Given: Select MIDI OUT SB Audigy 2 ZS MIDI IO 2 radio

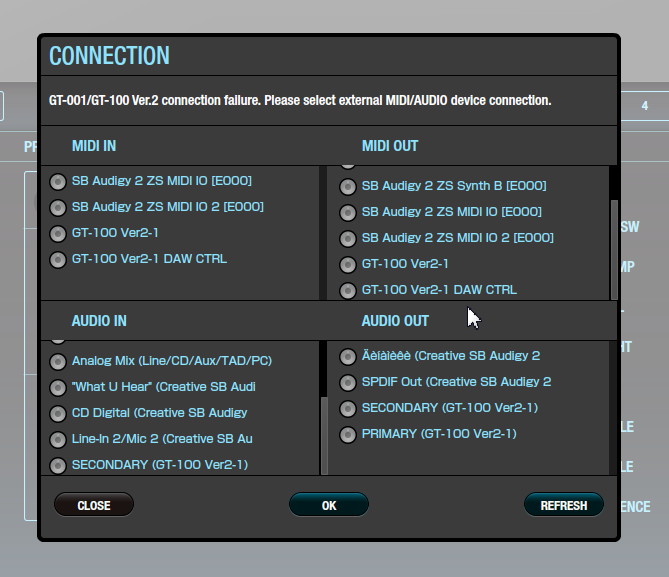Looking at the screenshot, I should coord(348,239).
